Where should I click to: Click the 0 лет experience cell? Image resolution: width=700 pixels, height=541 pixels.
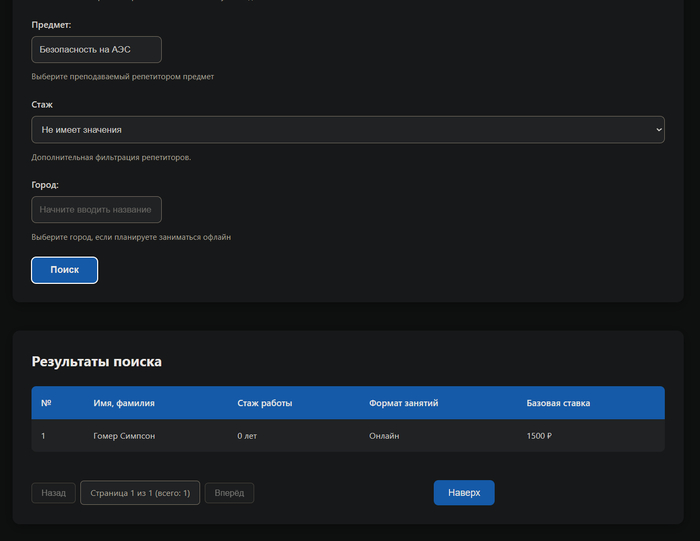tap(250, 436)
